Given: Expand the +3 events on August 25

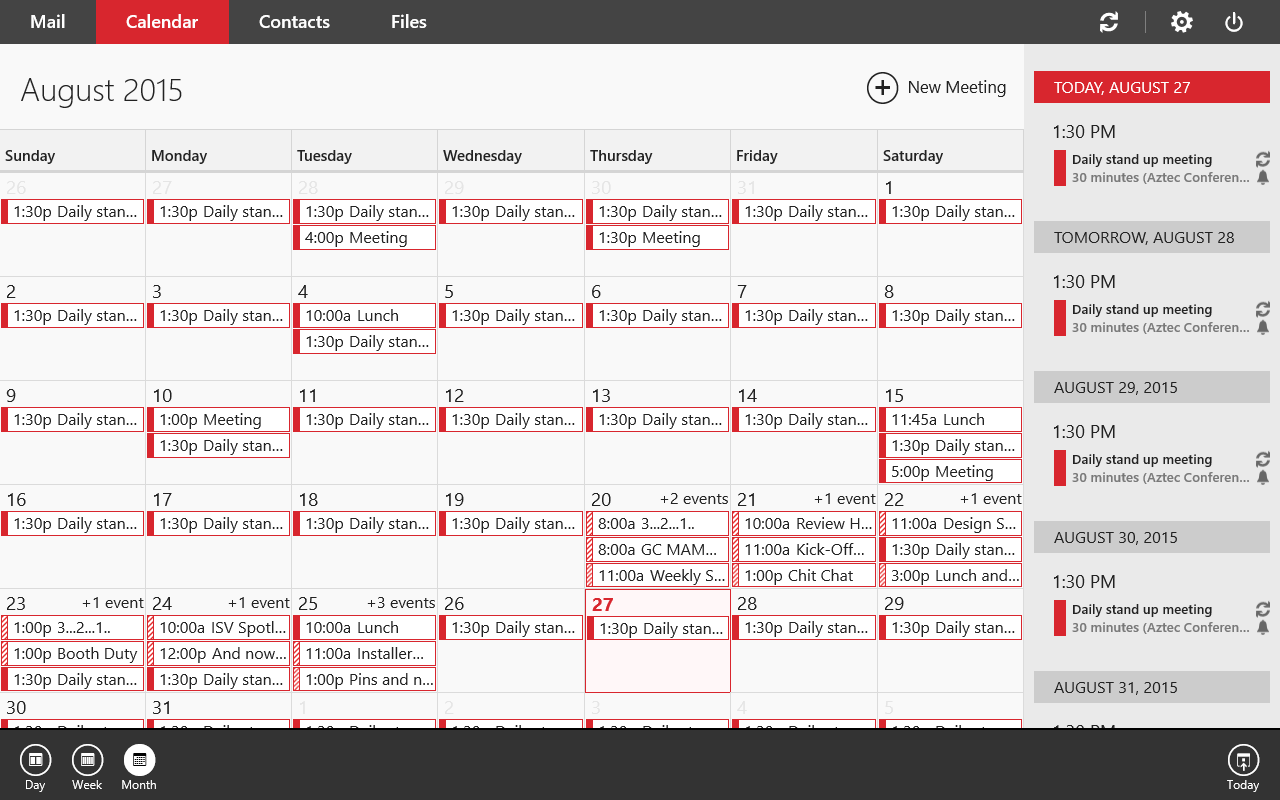Looking at the screenshot, I should pos(401,603).
